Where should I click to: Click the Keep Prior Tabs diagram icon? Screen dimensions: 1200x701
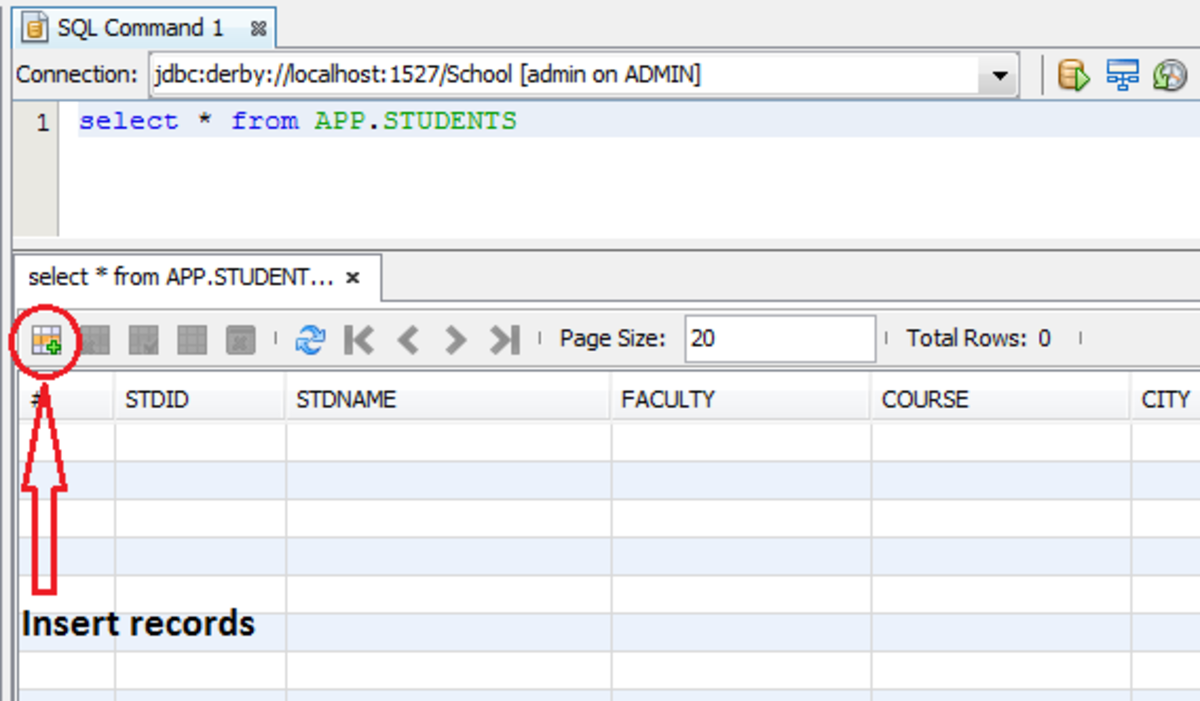[1122, 75]
